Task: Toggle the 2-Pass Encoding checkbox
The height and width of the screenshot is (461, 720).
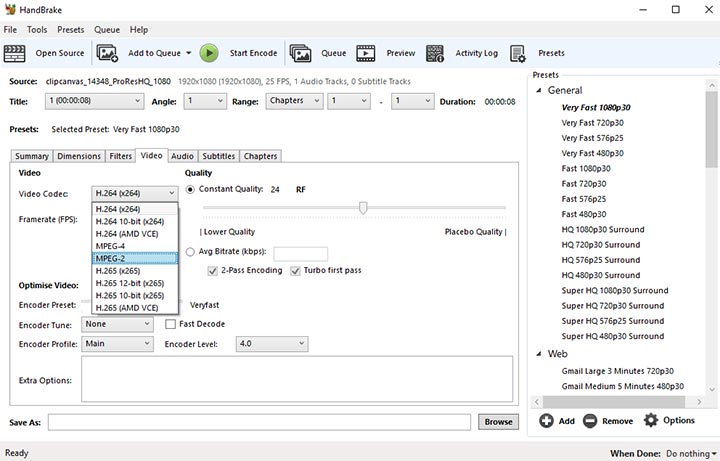Action: point(213,271)
